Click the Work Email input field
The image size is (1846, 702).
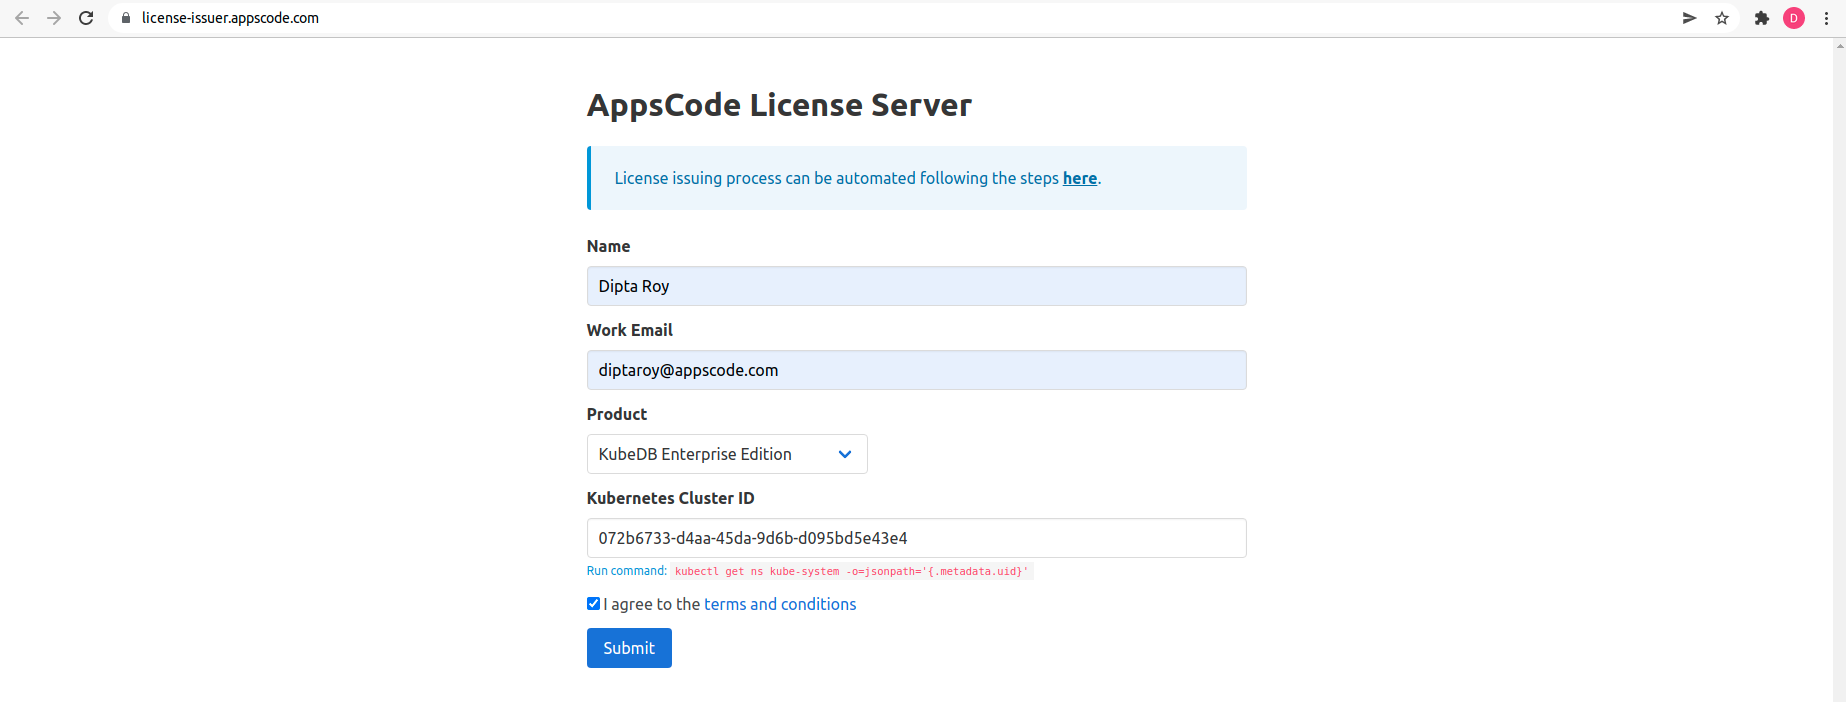[916, 370]
